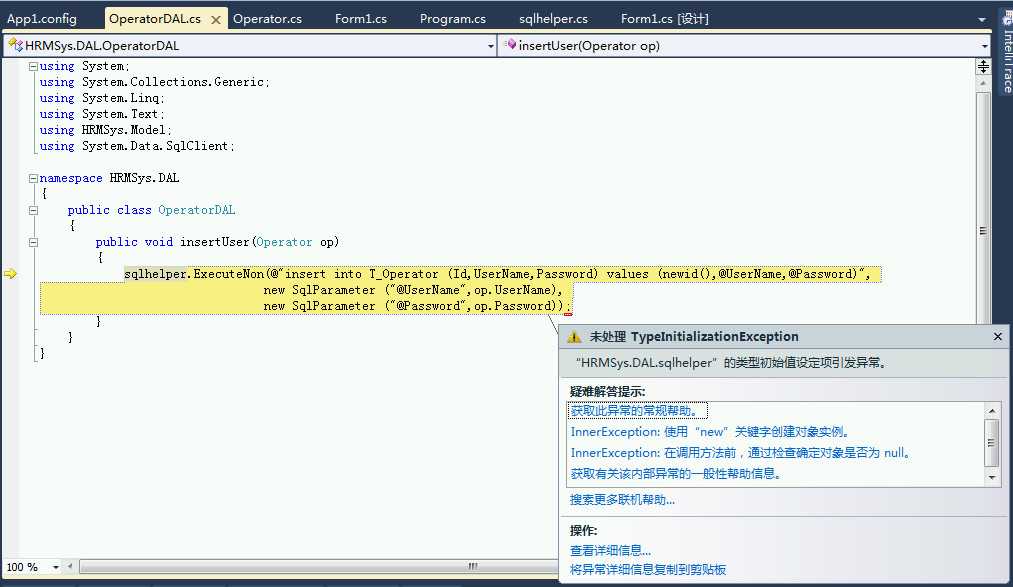
Task: Click the using System.Data.SqlClient line
Action: [x=136, y=146]
